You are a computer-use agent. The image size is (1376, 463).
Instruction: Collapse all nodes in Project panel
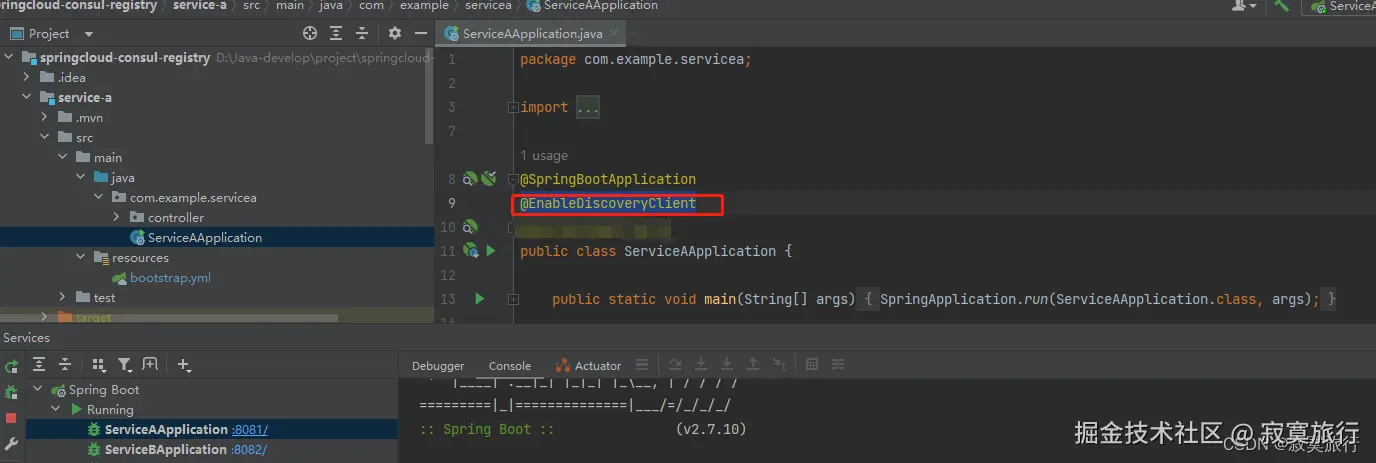(x=362, y=33)
